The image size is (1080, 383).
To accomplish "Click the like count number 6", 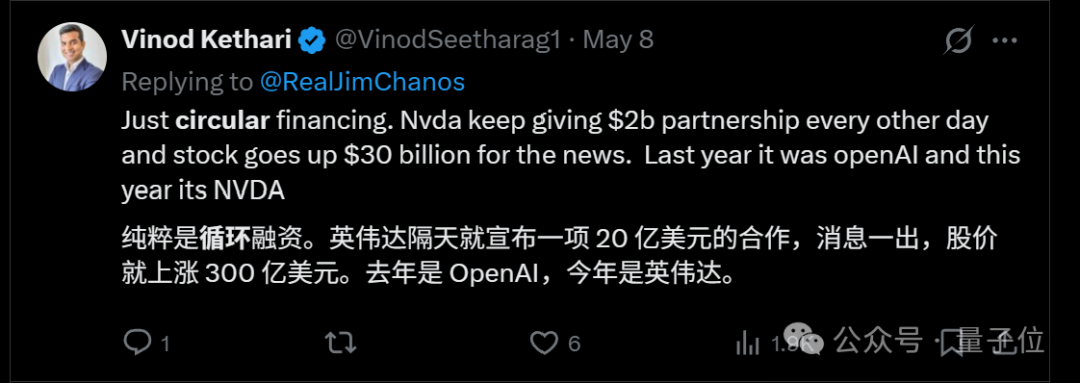I will click(575, 343).
